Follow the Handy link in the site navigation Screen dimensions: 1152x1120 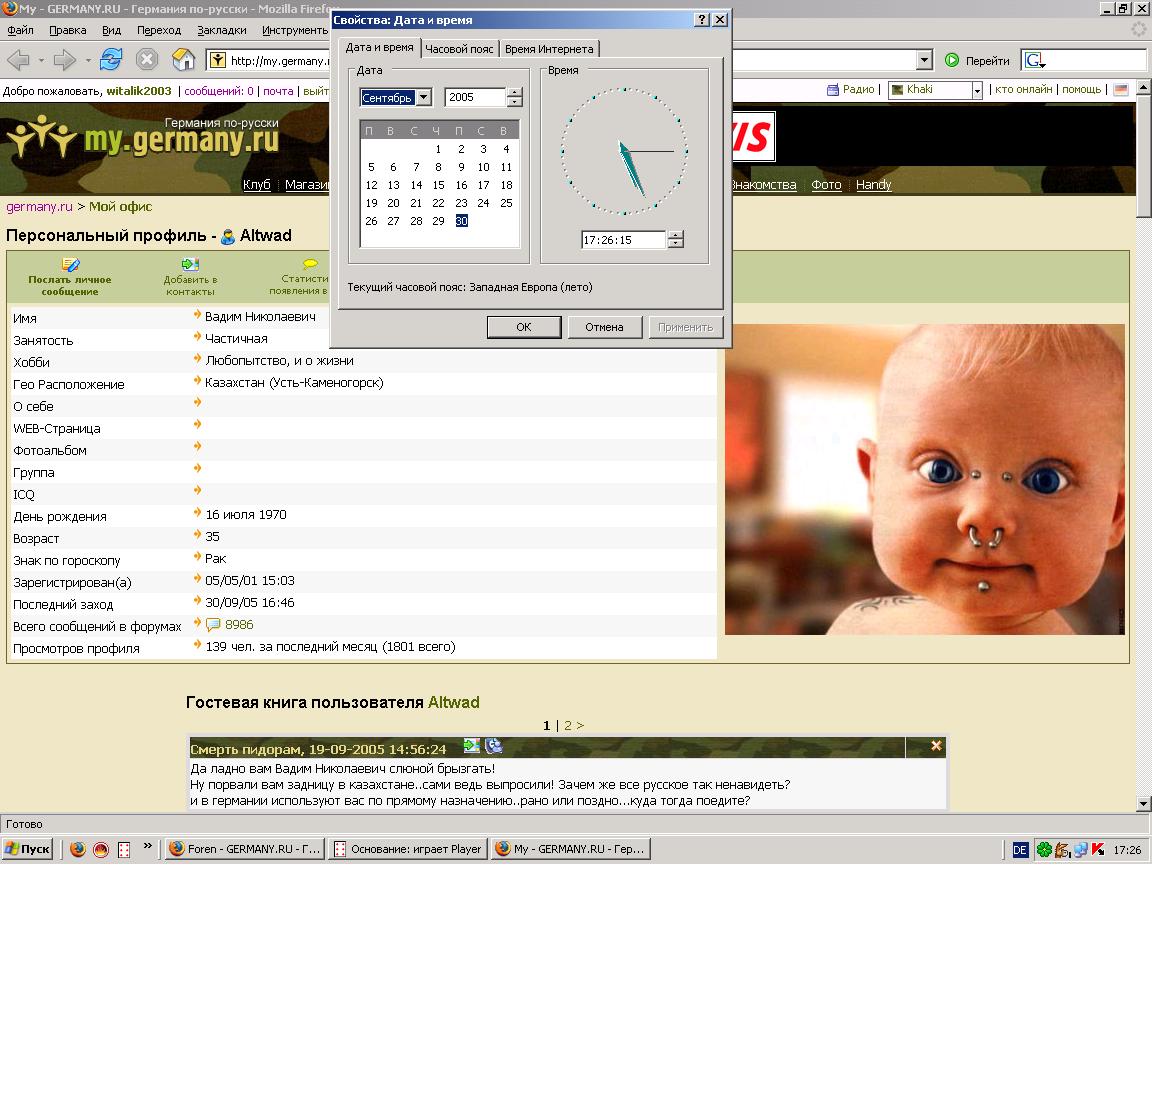(x=873, y=185)
